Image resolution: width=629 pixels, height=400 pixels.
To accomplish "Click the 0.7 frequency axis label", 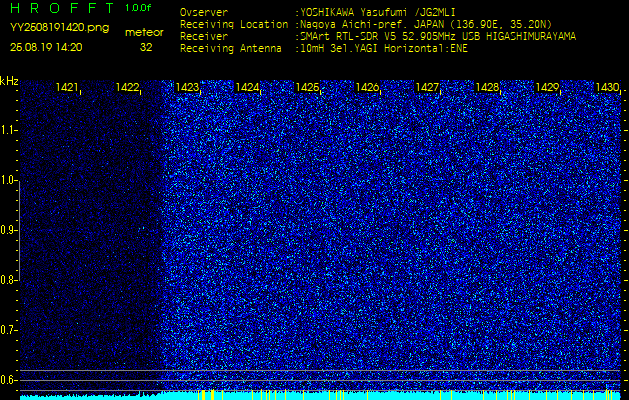I will (x=7, y=330).
